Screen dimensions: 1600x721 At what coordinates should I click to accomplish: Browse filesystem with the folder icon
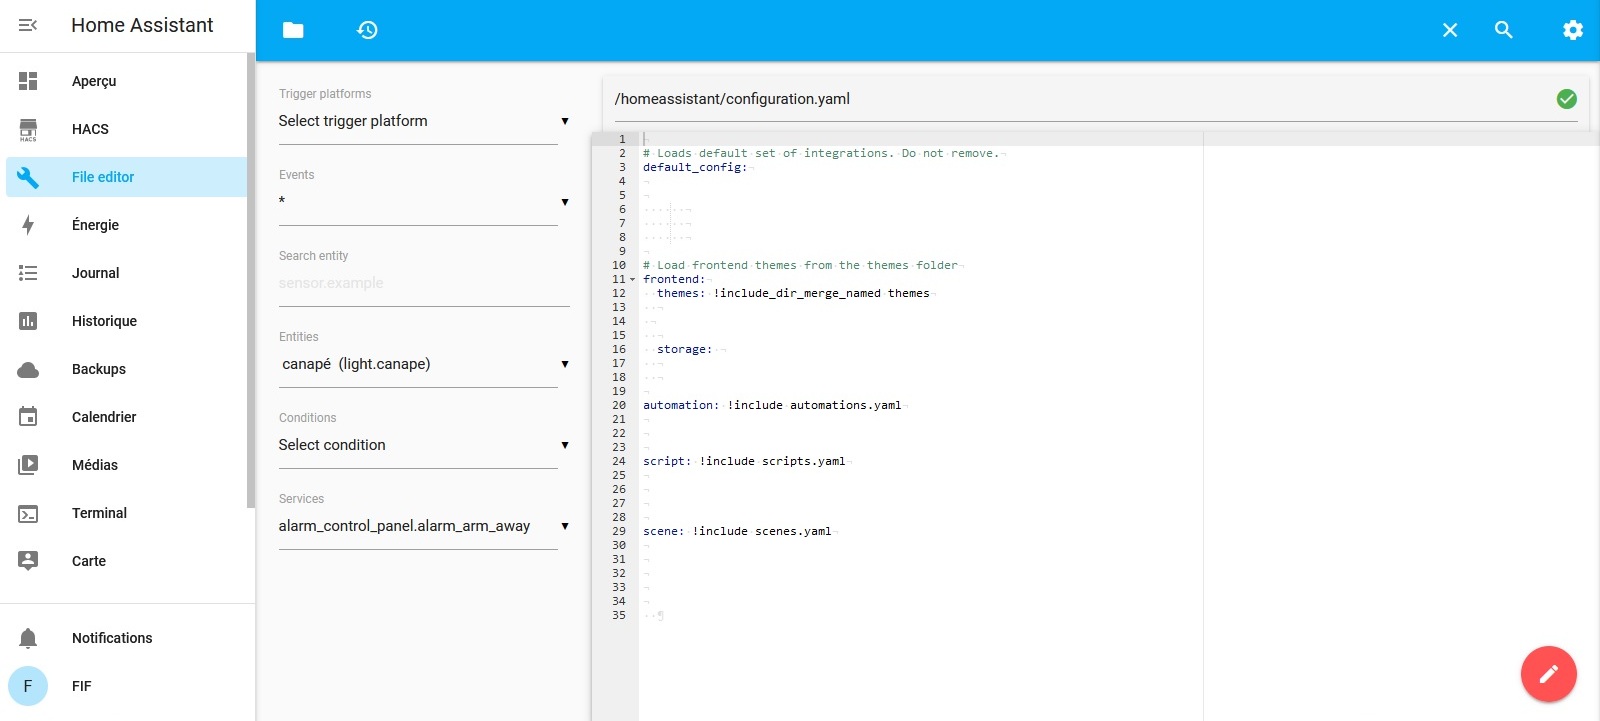point(293,30)
